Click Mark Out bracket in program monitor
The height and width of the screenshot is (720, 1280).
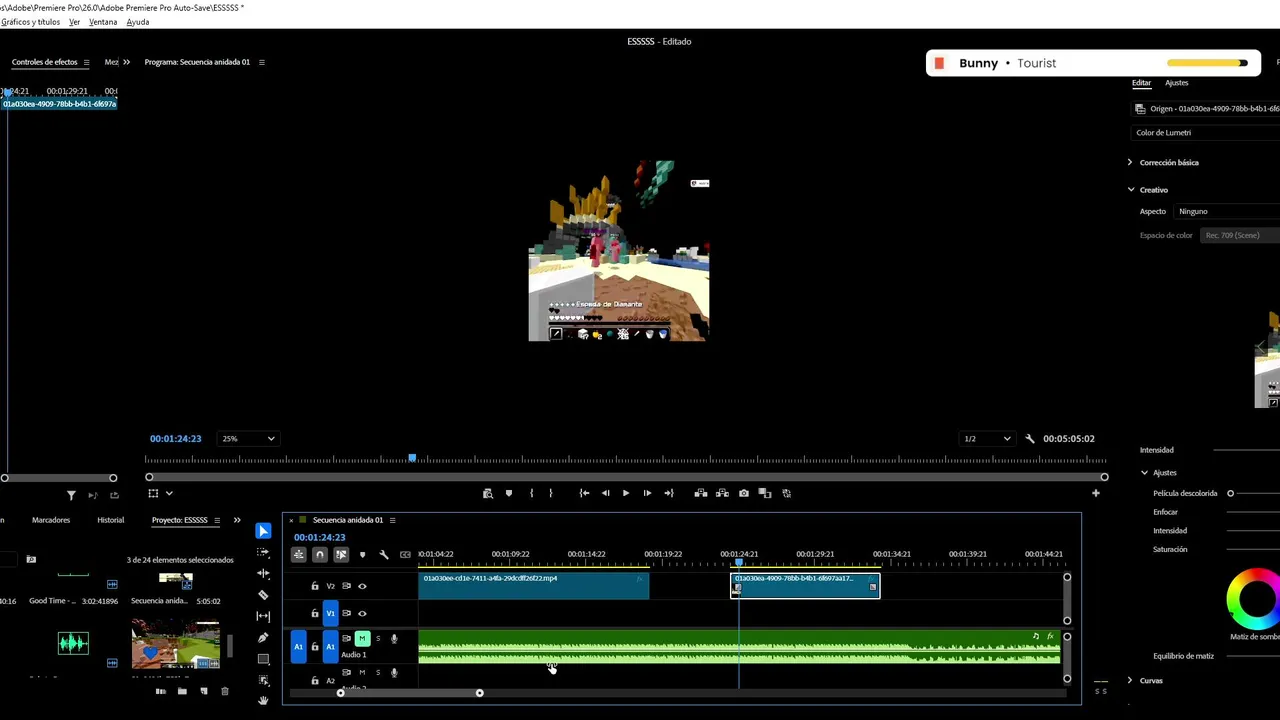coord(550,493)
